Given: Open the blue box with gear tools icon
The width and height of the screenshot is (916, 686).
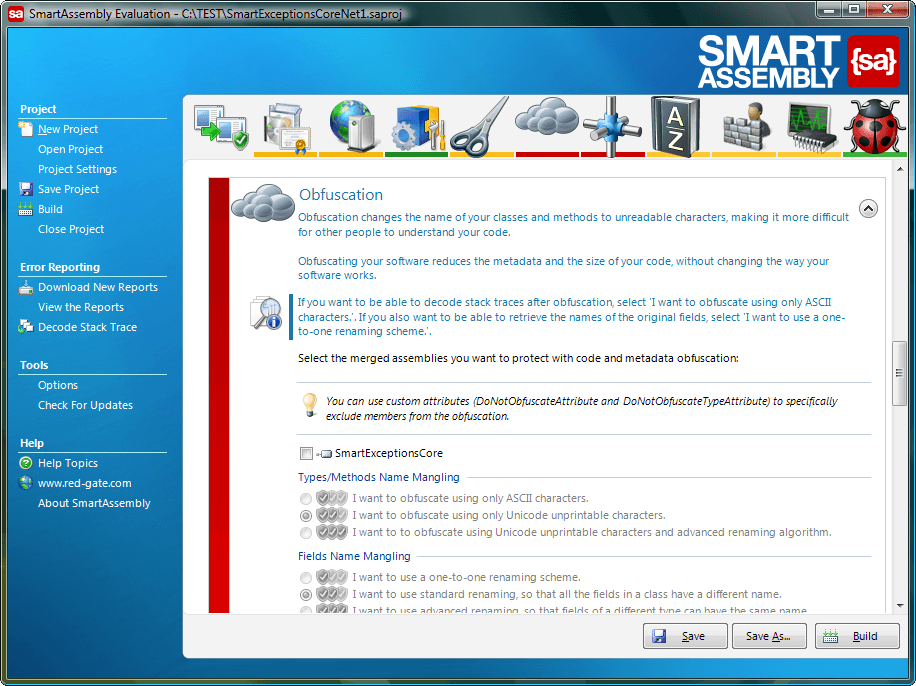Looking at the screenshot, I should click(417, 127).
